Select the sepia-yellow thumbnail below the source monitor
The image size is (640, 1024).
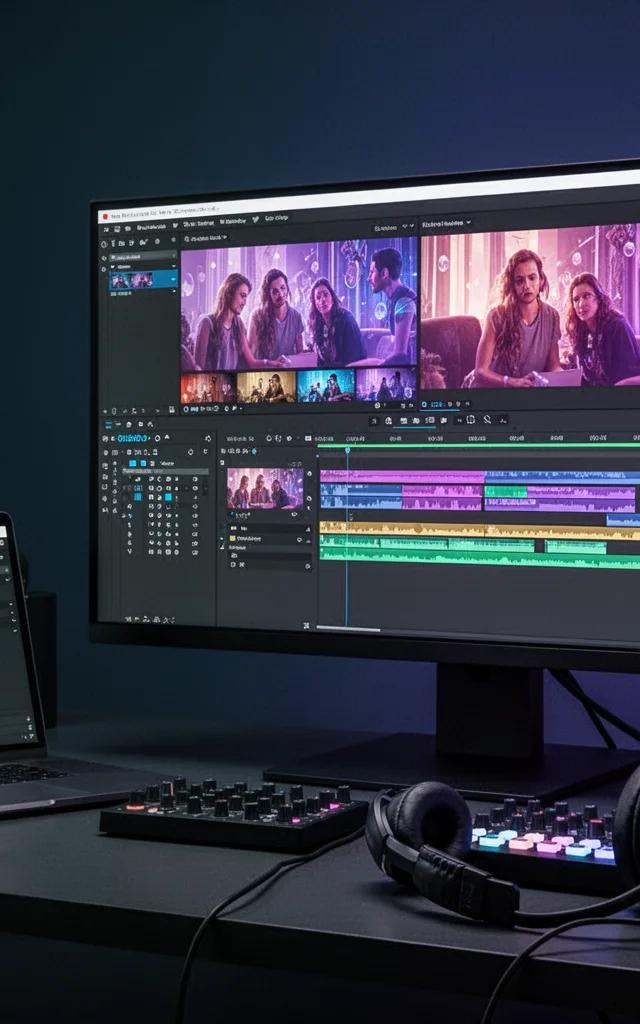266,387
